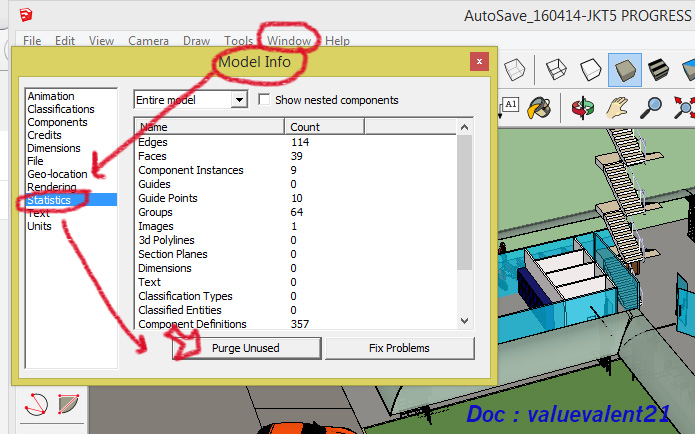Image resolution: width=695 pixels, height=434 pixels.
Task: Click the Name column header
Action: pos(209,127)
